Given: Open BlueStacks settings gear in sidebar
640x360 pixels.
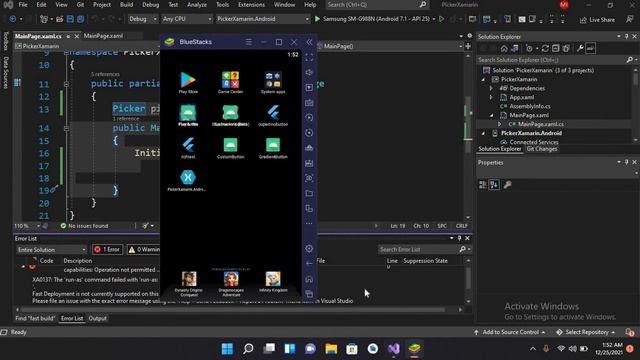Looking at the screenshot, I should (x=309, y=249).
